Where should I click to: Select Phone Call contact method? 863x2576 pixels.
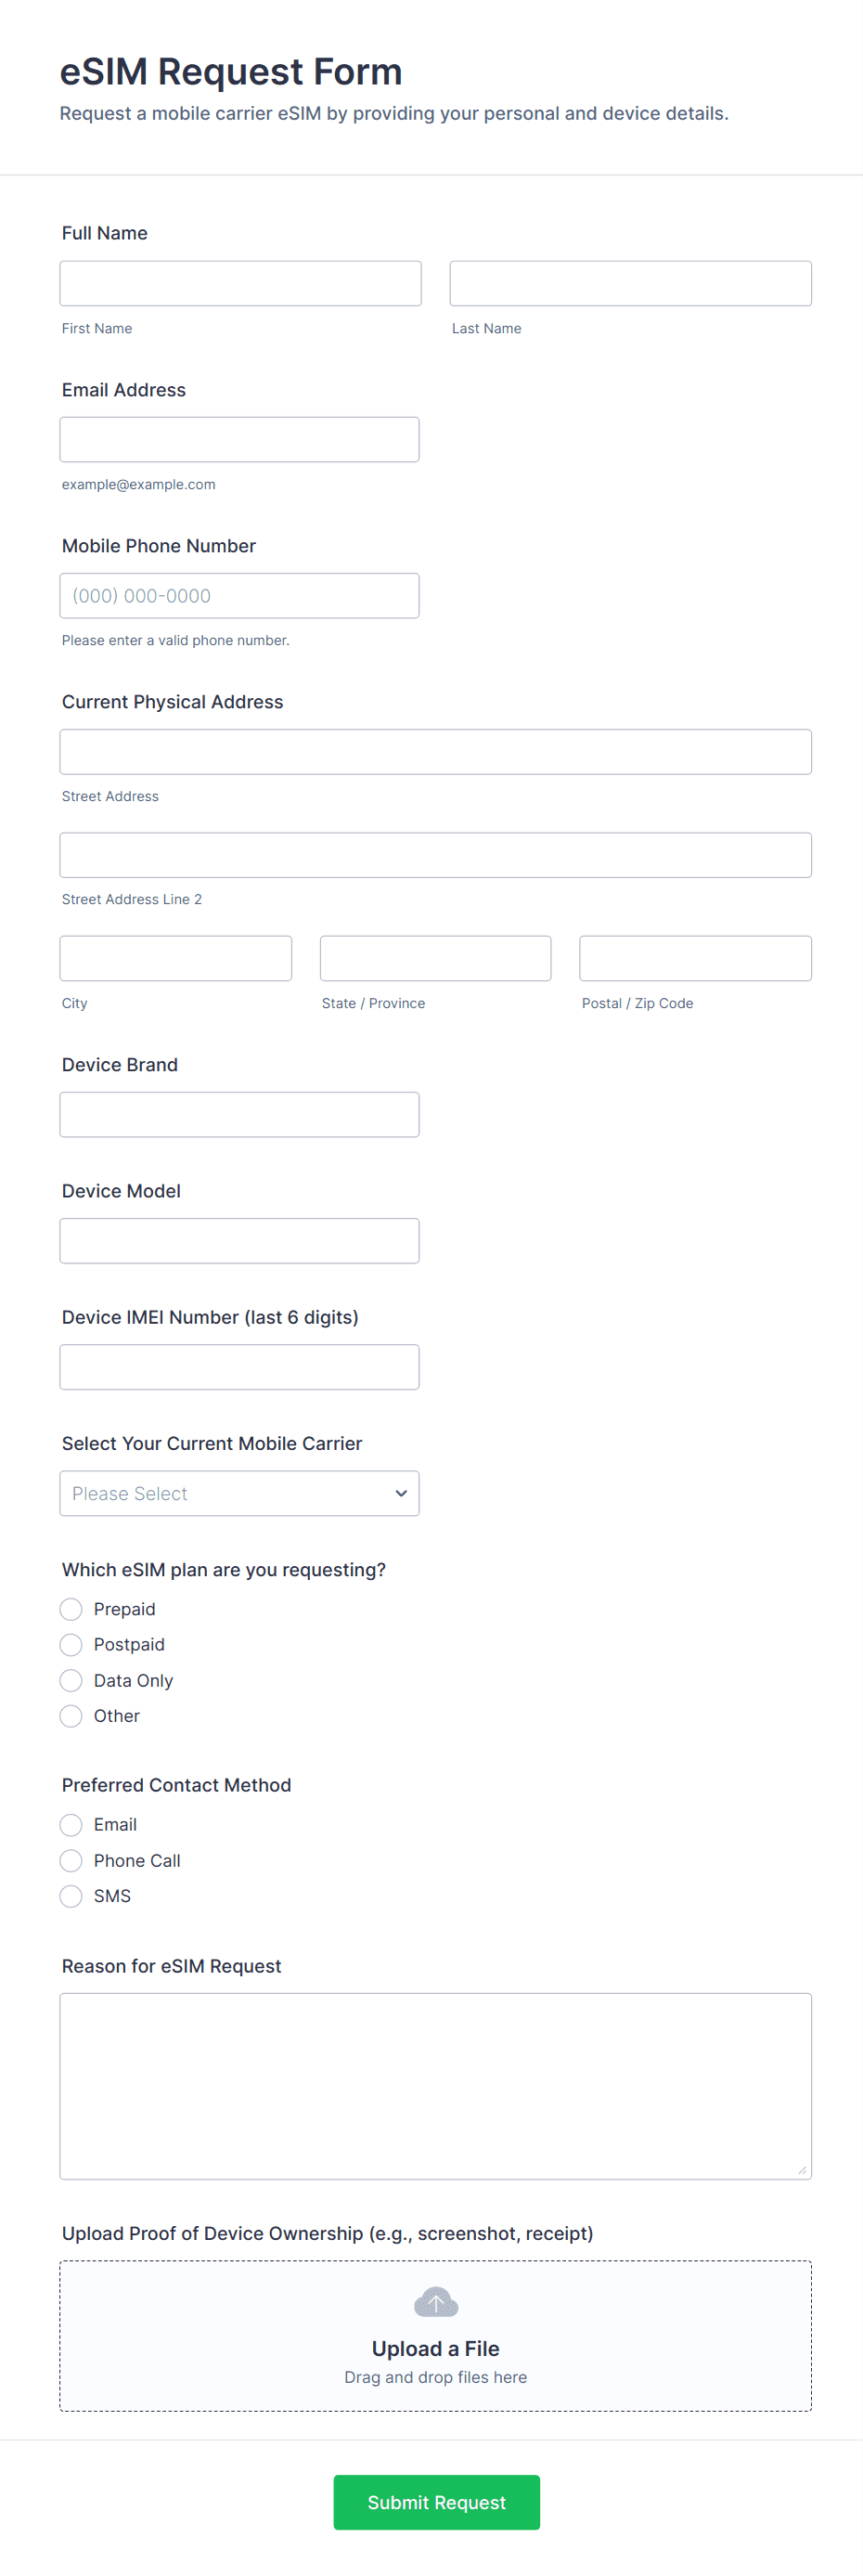(71, 1861)
